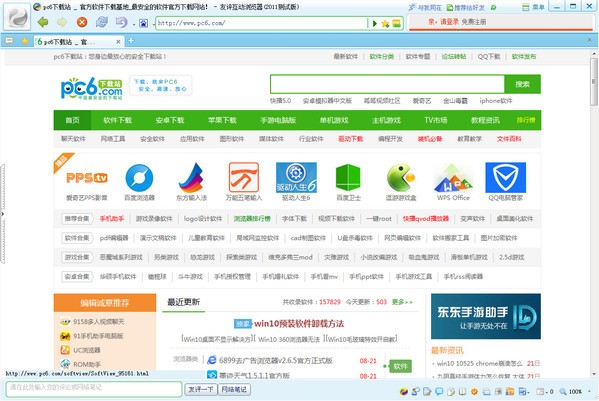This screenshot has width=599, height=401.
Task: Click the red 手机助手 link
Action: click(112, 218)
